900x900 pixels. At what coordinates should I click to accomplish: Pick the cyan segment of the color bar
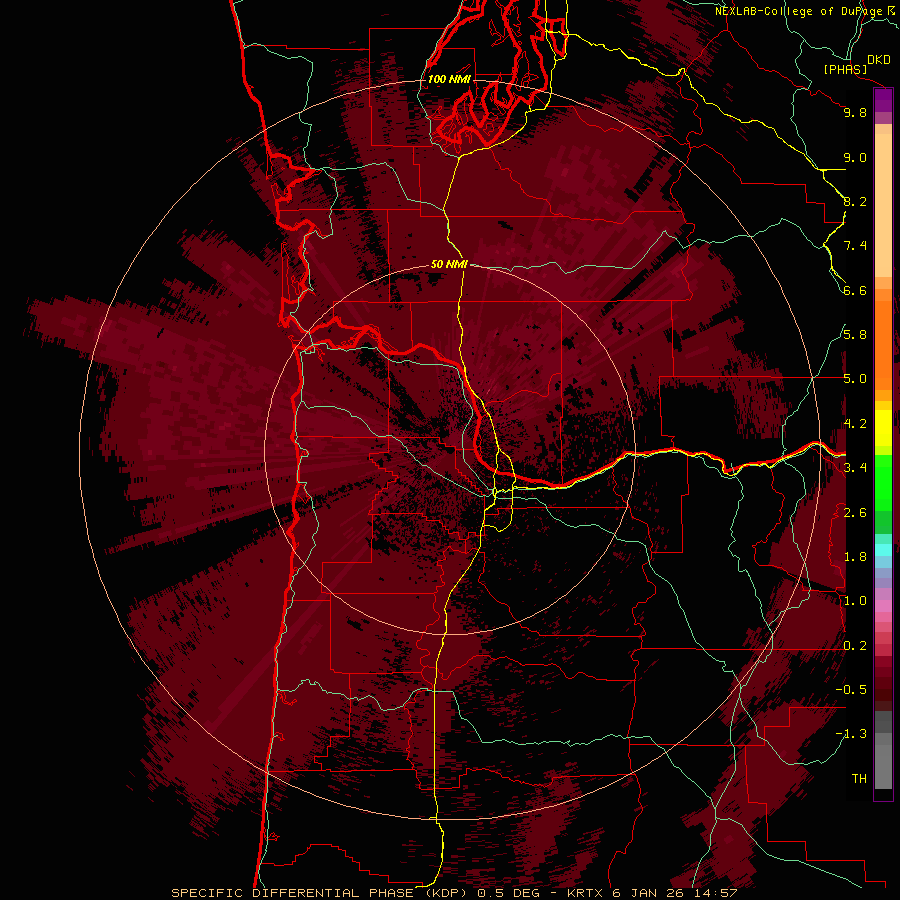point(883,549)
